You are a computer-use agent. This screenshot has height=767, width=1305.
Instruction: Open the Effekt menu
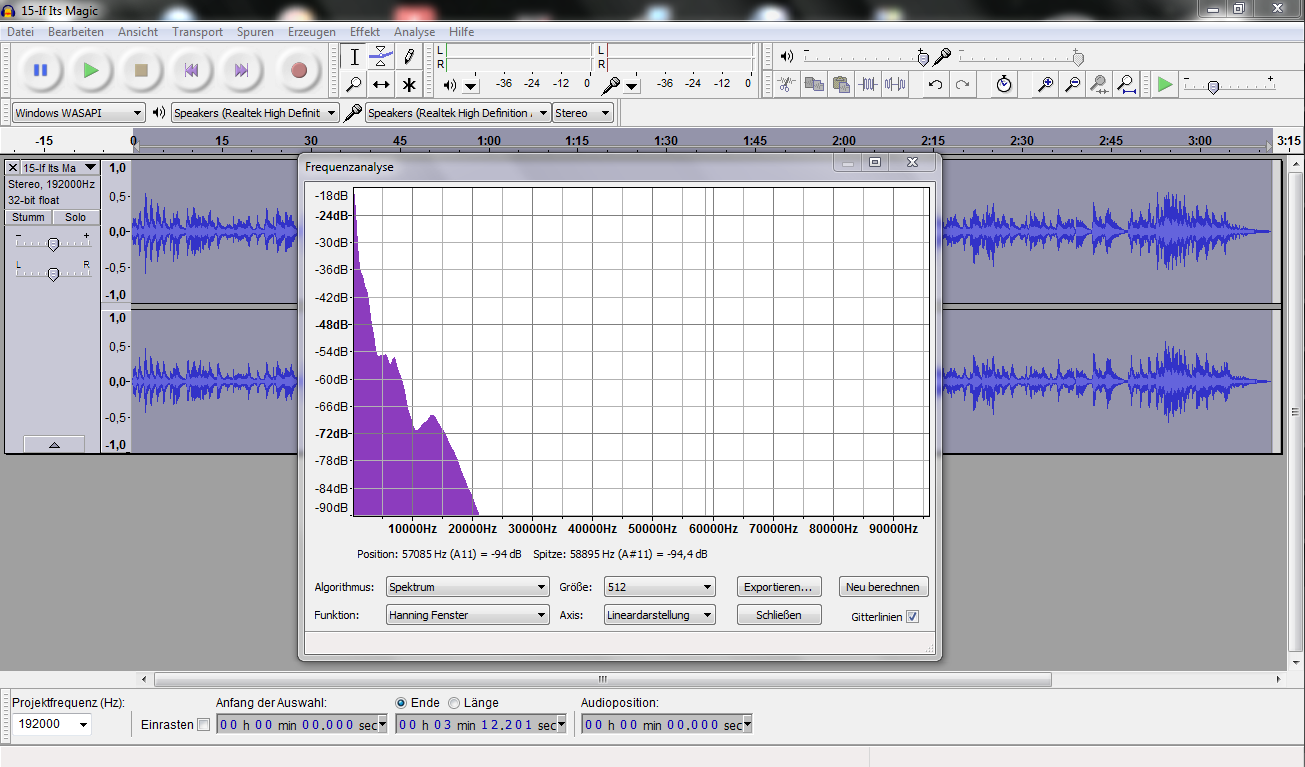coord(365,32)
